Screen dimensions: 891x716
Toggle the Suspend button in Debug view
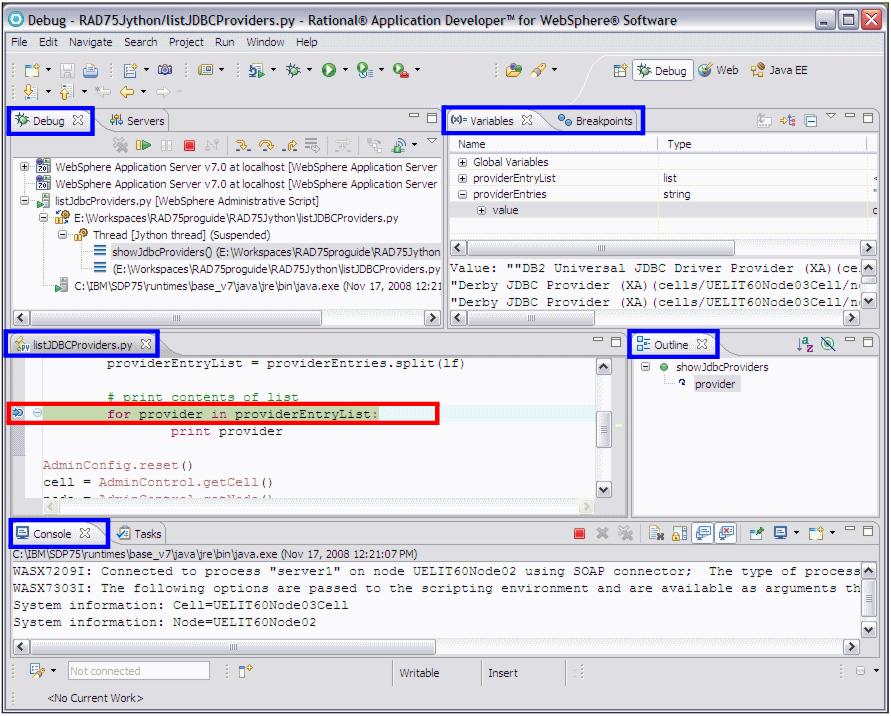pos(166,145)
